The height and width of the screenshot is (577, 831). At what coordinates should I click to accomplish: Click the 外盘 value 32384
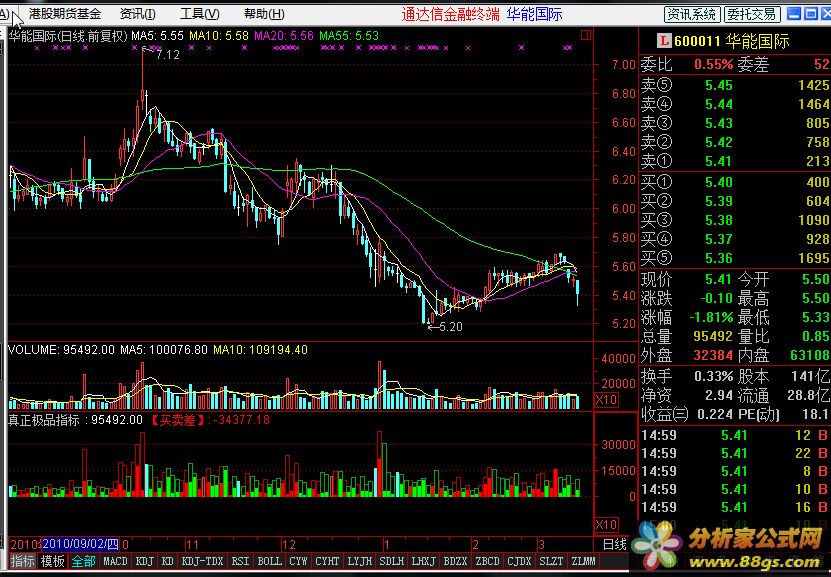pos(713,356)
